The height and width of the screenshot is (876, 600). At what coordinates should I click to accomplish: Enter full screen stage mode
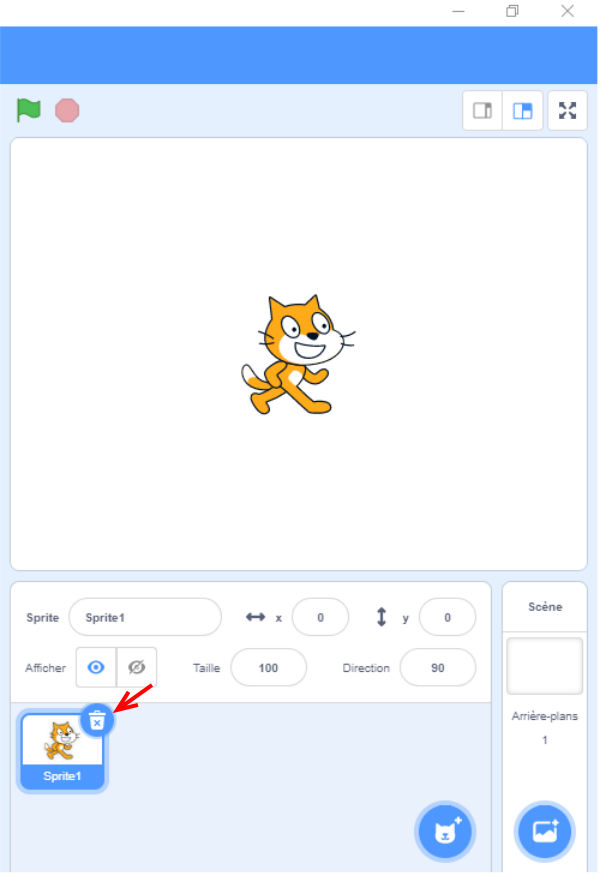point(567,111)
